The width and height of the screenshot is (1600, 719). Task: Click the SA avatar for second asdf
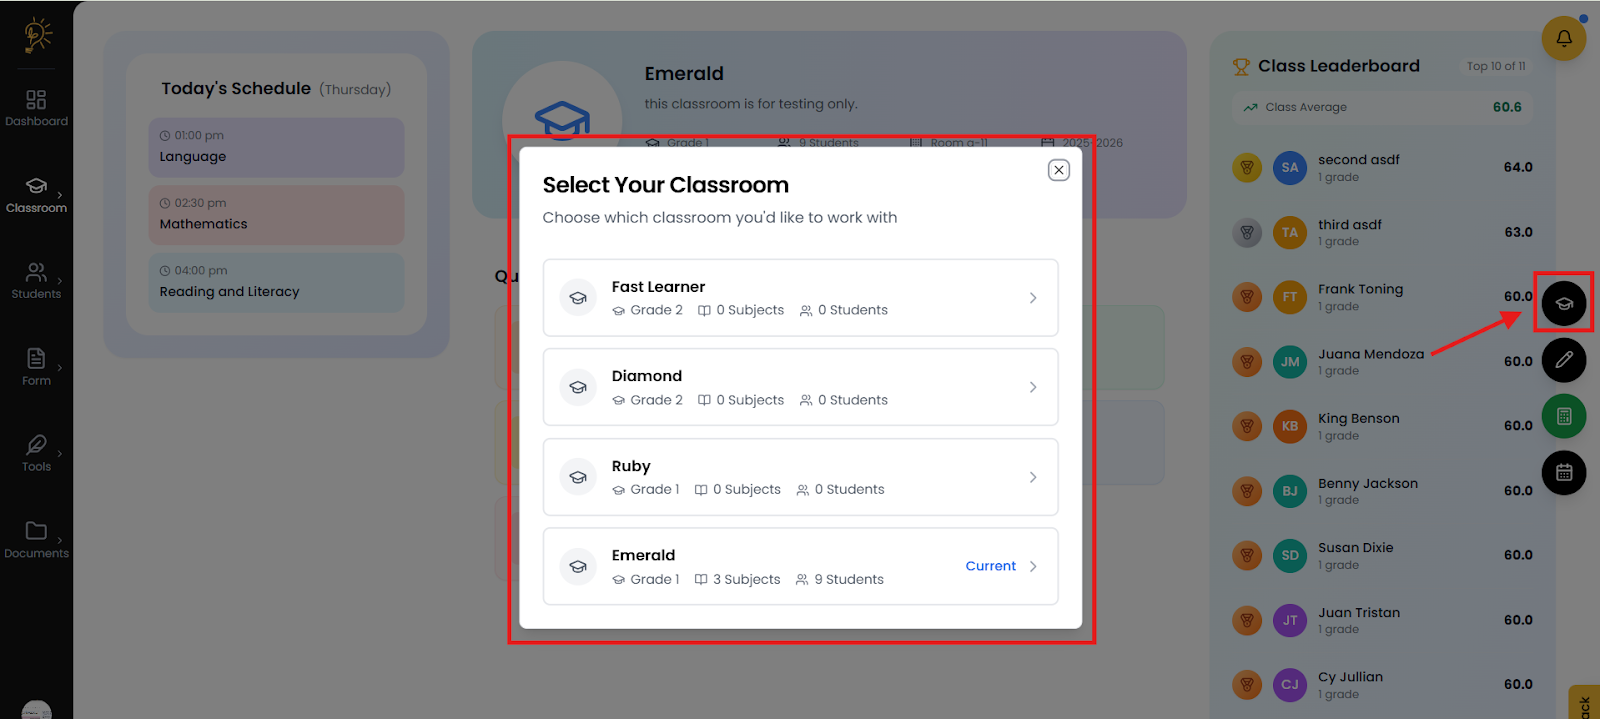click(1290, 168)
